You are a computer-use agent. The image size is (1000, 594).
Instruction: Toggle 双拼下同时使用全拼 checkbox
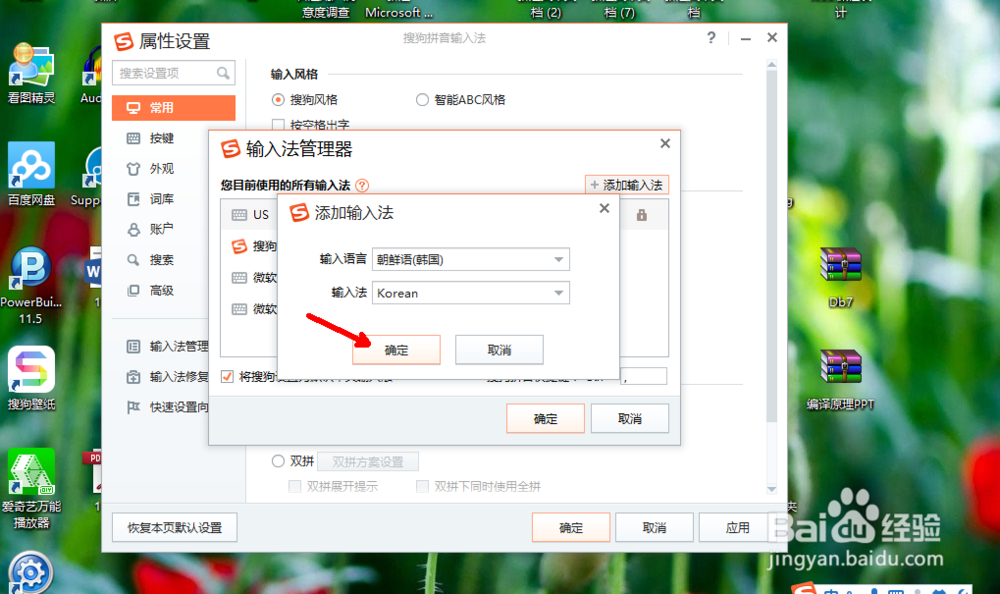[x=422, y=486]
